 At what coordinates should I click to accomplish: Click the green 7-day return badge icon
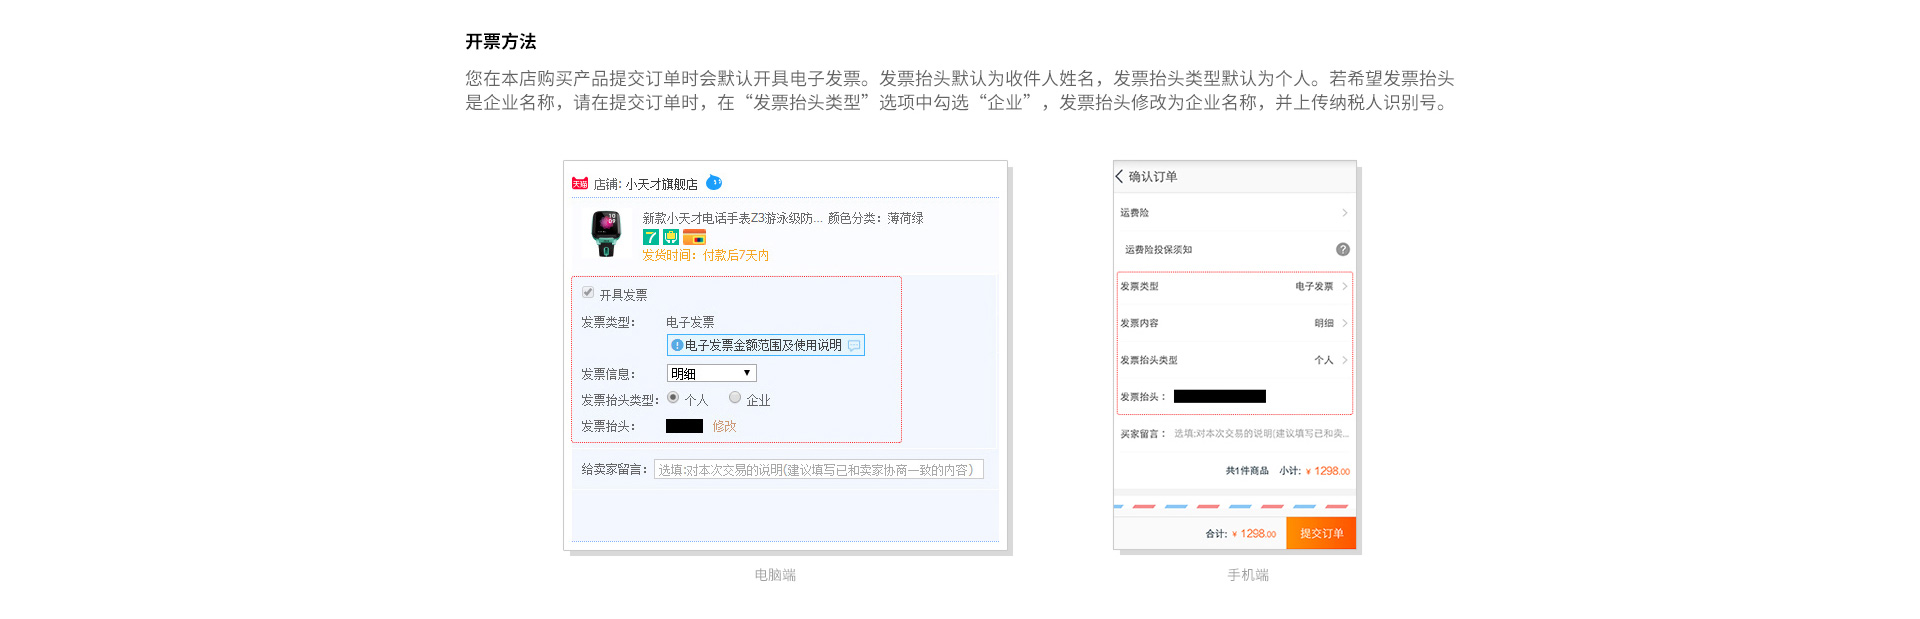[x=650, y=237]
